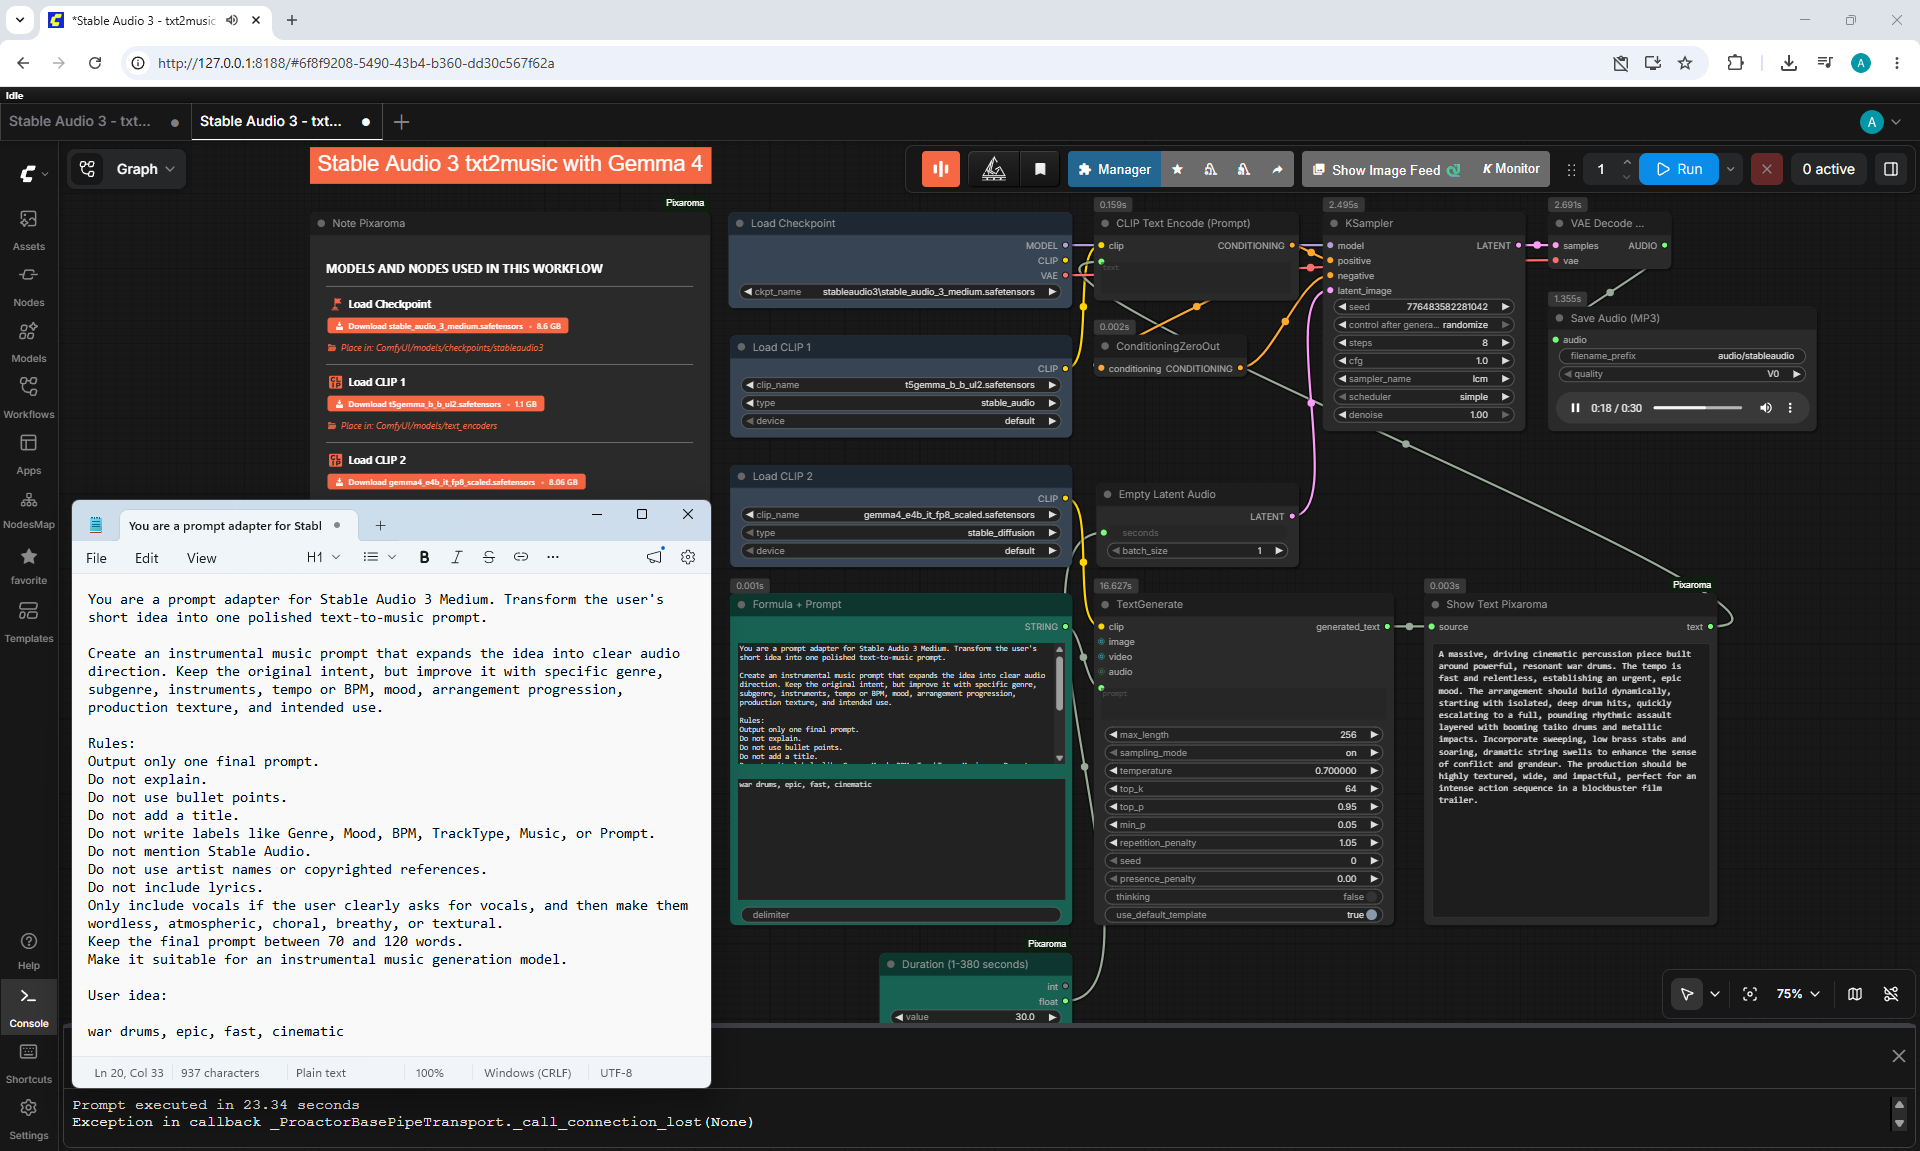Viewport: 1920px width, 1151px height.
Task: Pause the audio in Save Audio (MP3)
Action: coord(1575,408)
